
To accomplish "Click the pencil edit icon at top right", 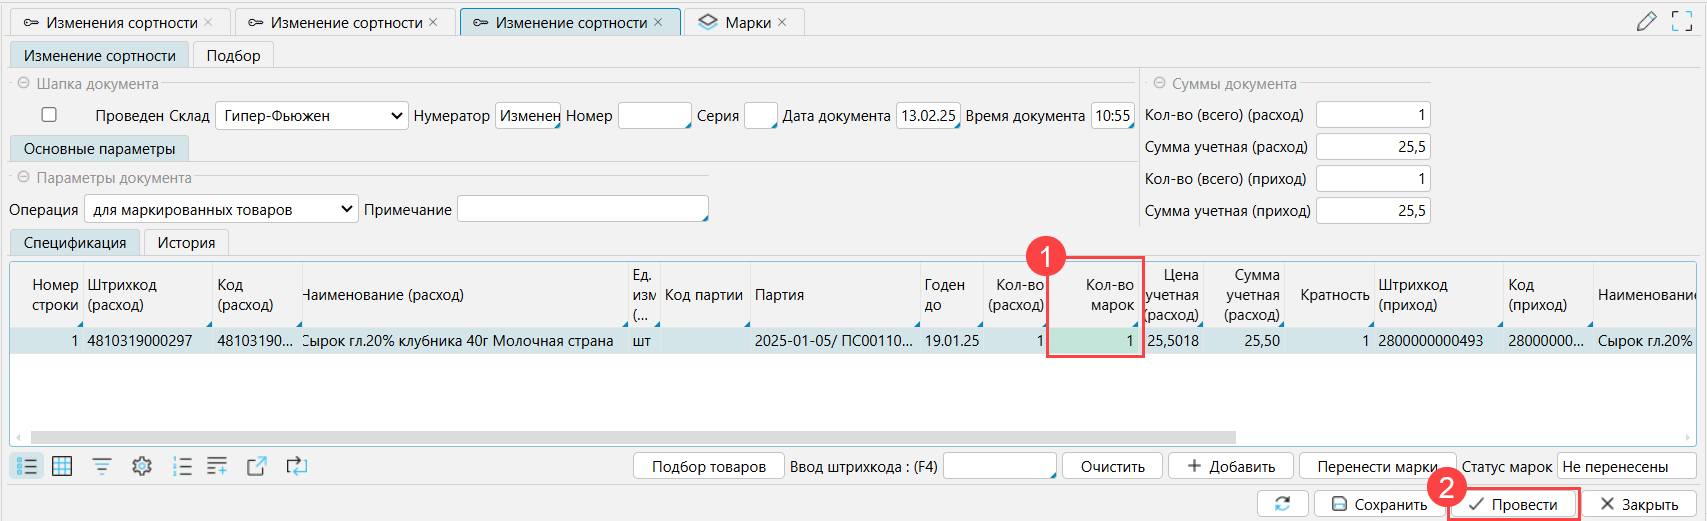I will [x=1646, y=21].
